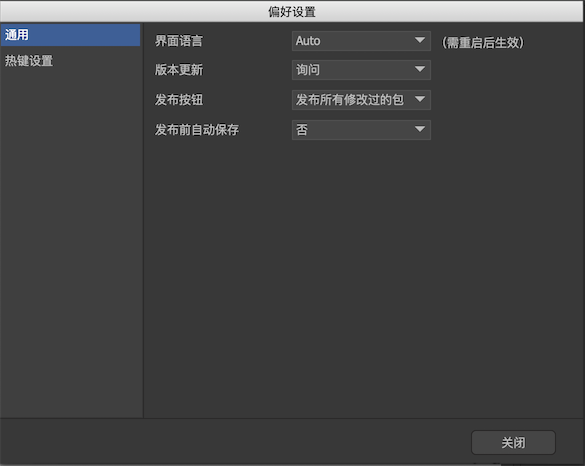Image resolution: width=585 pixels, height=466 pixels.
Task: Click the 发布按钮 label
Action: 179,100
